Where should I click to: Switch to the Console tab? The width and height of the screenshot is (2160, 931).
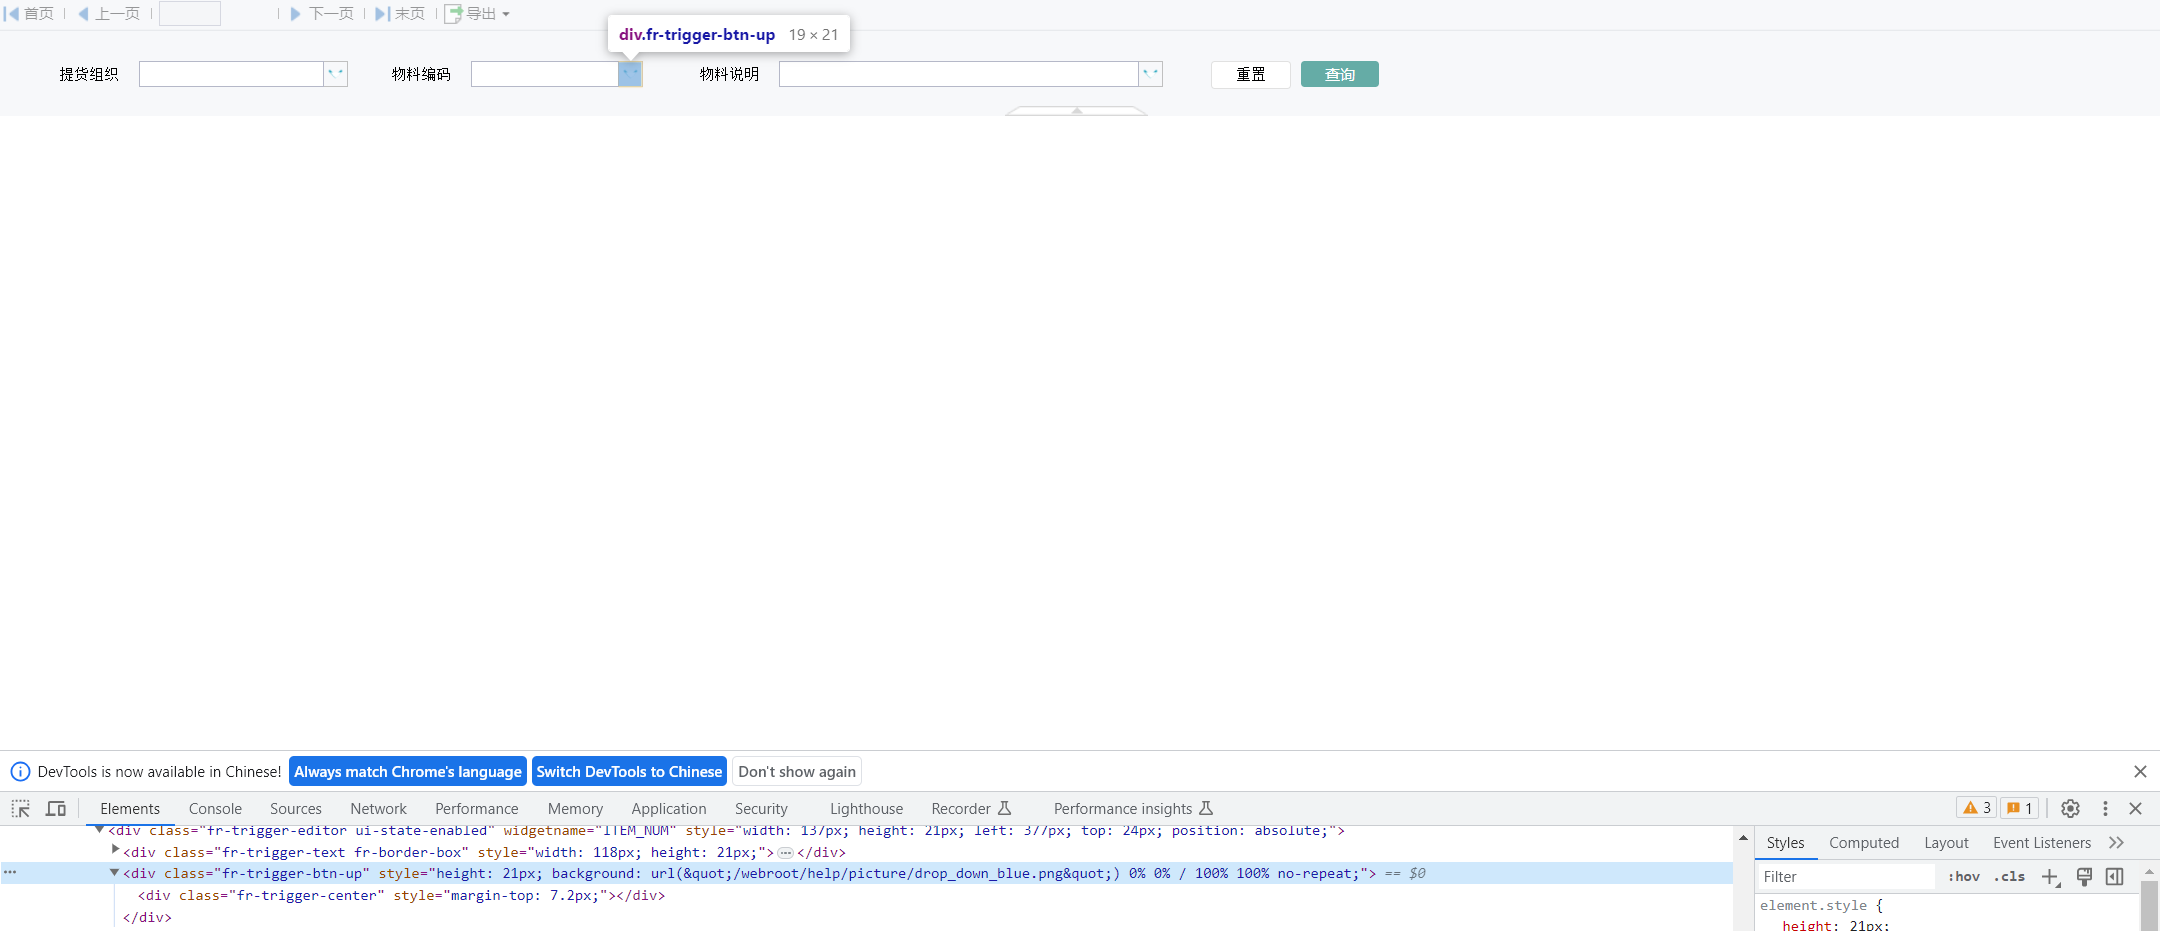tap(215, 809)
